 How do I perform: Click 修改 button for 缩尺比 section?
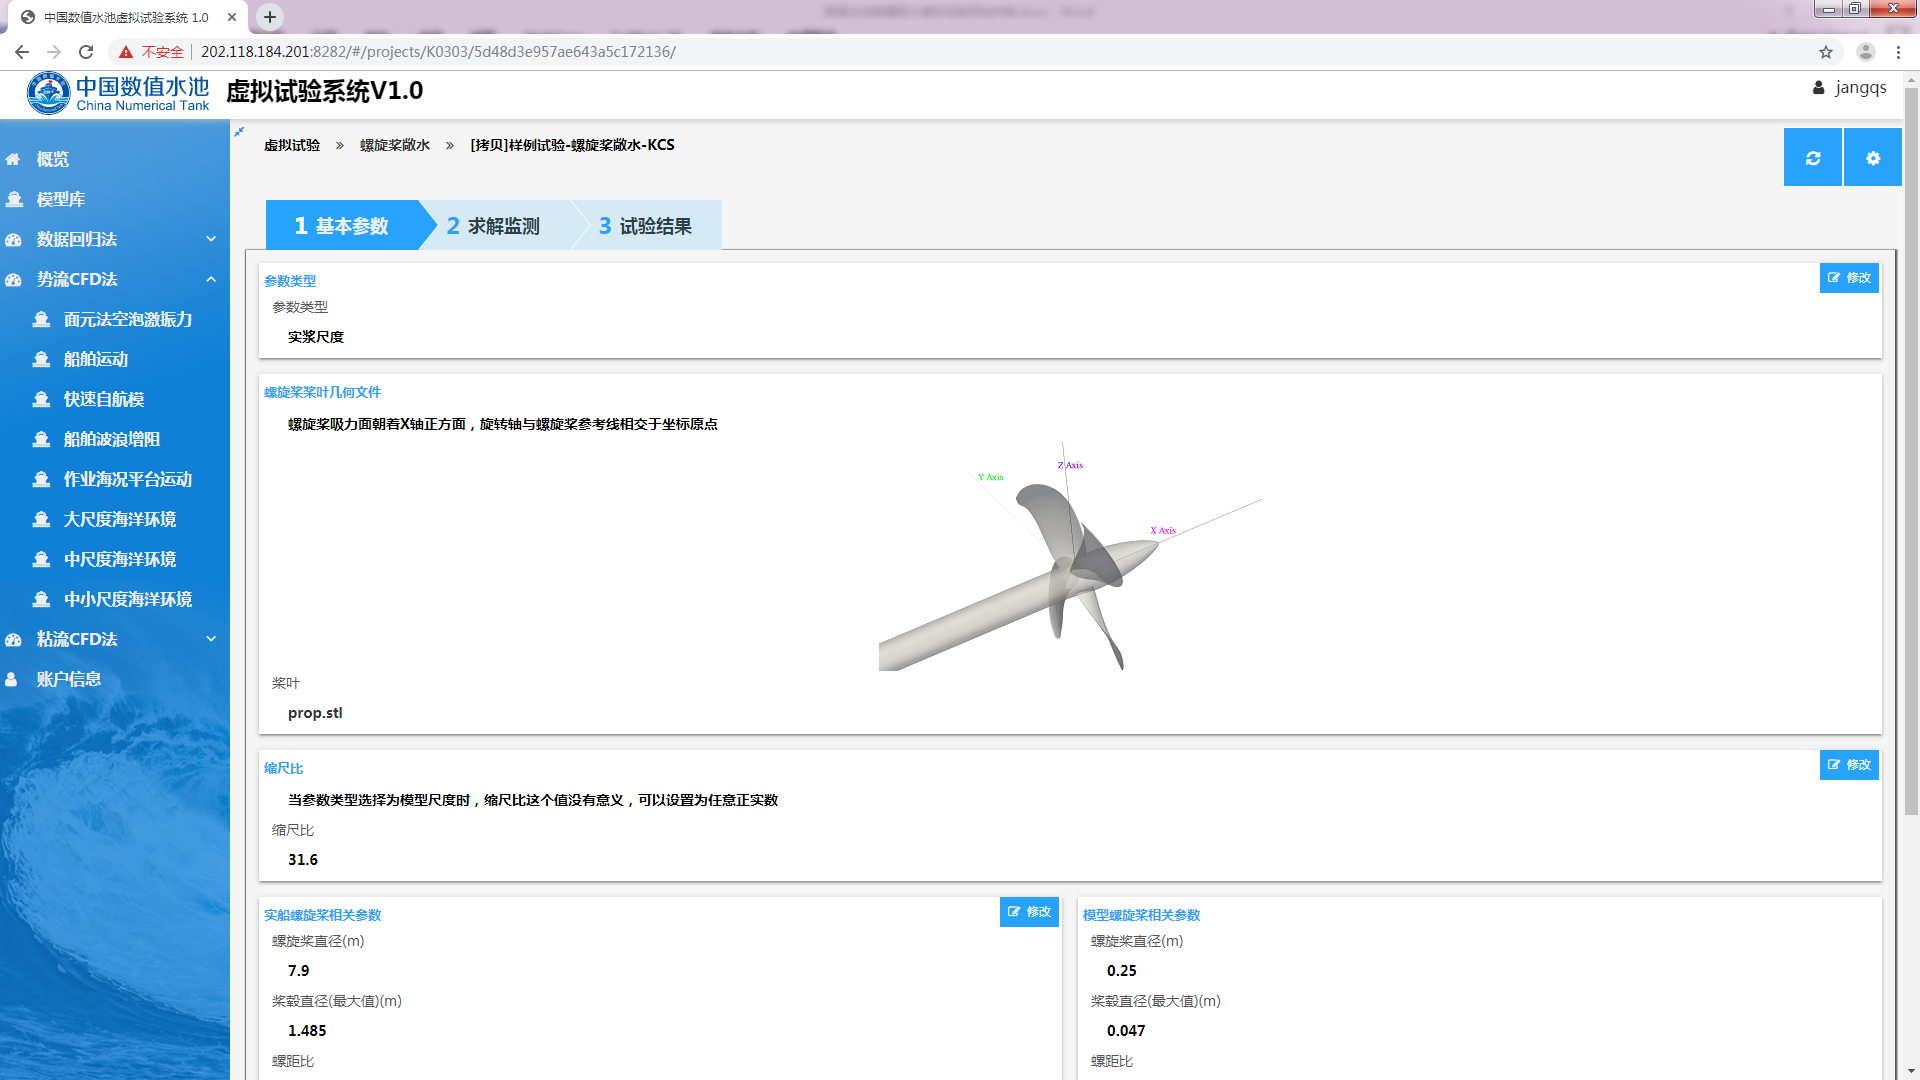pyautogui.click(x=1848, y=765)
